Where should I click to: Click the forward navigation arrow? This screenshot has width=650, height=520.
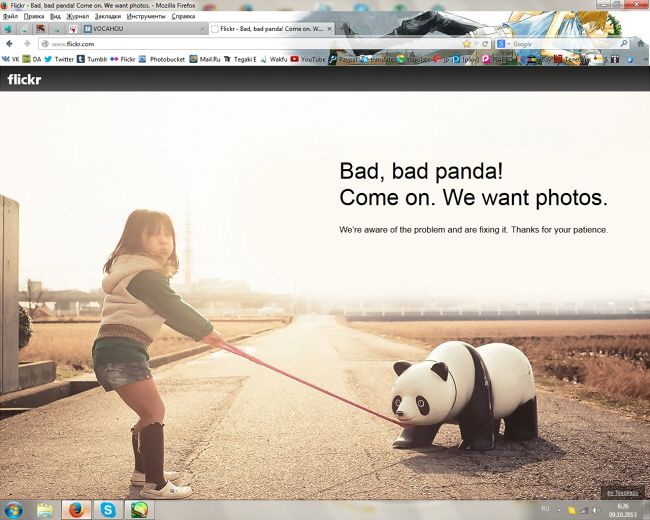pos(27,44)
